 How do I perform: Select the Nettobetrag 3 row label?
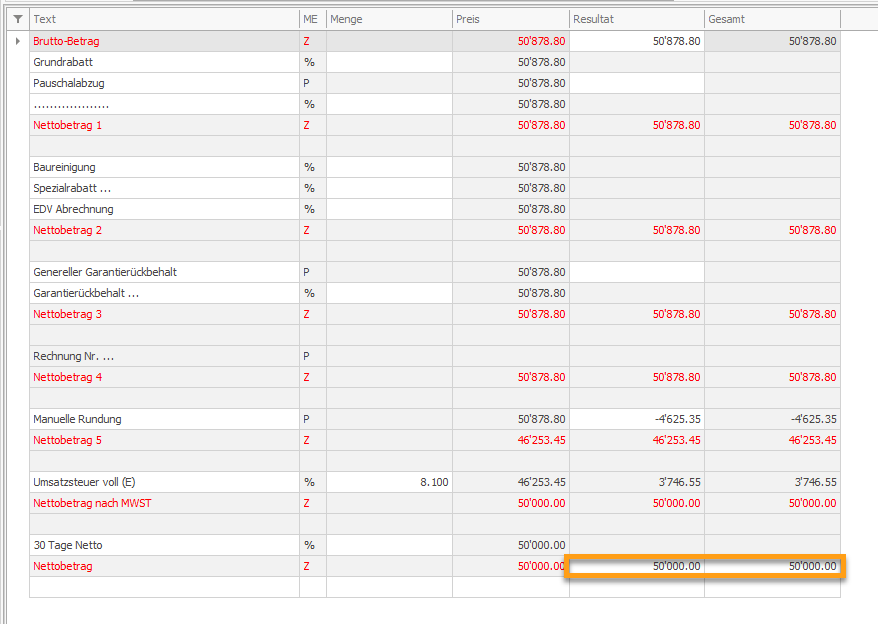pos(164,314)
